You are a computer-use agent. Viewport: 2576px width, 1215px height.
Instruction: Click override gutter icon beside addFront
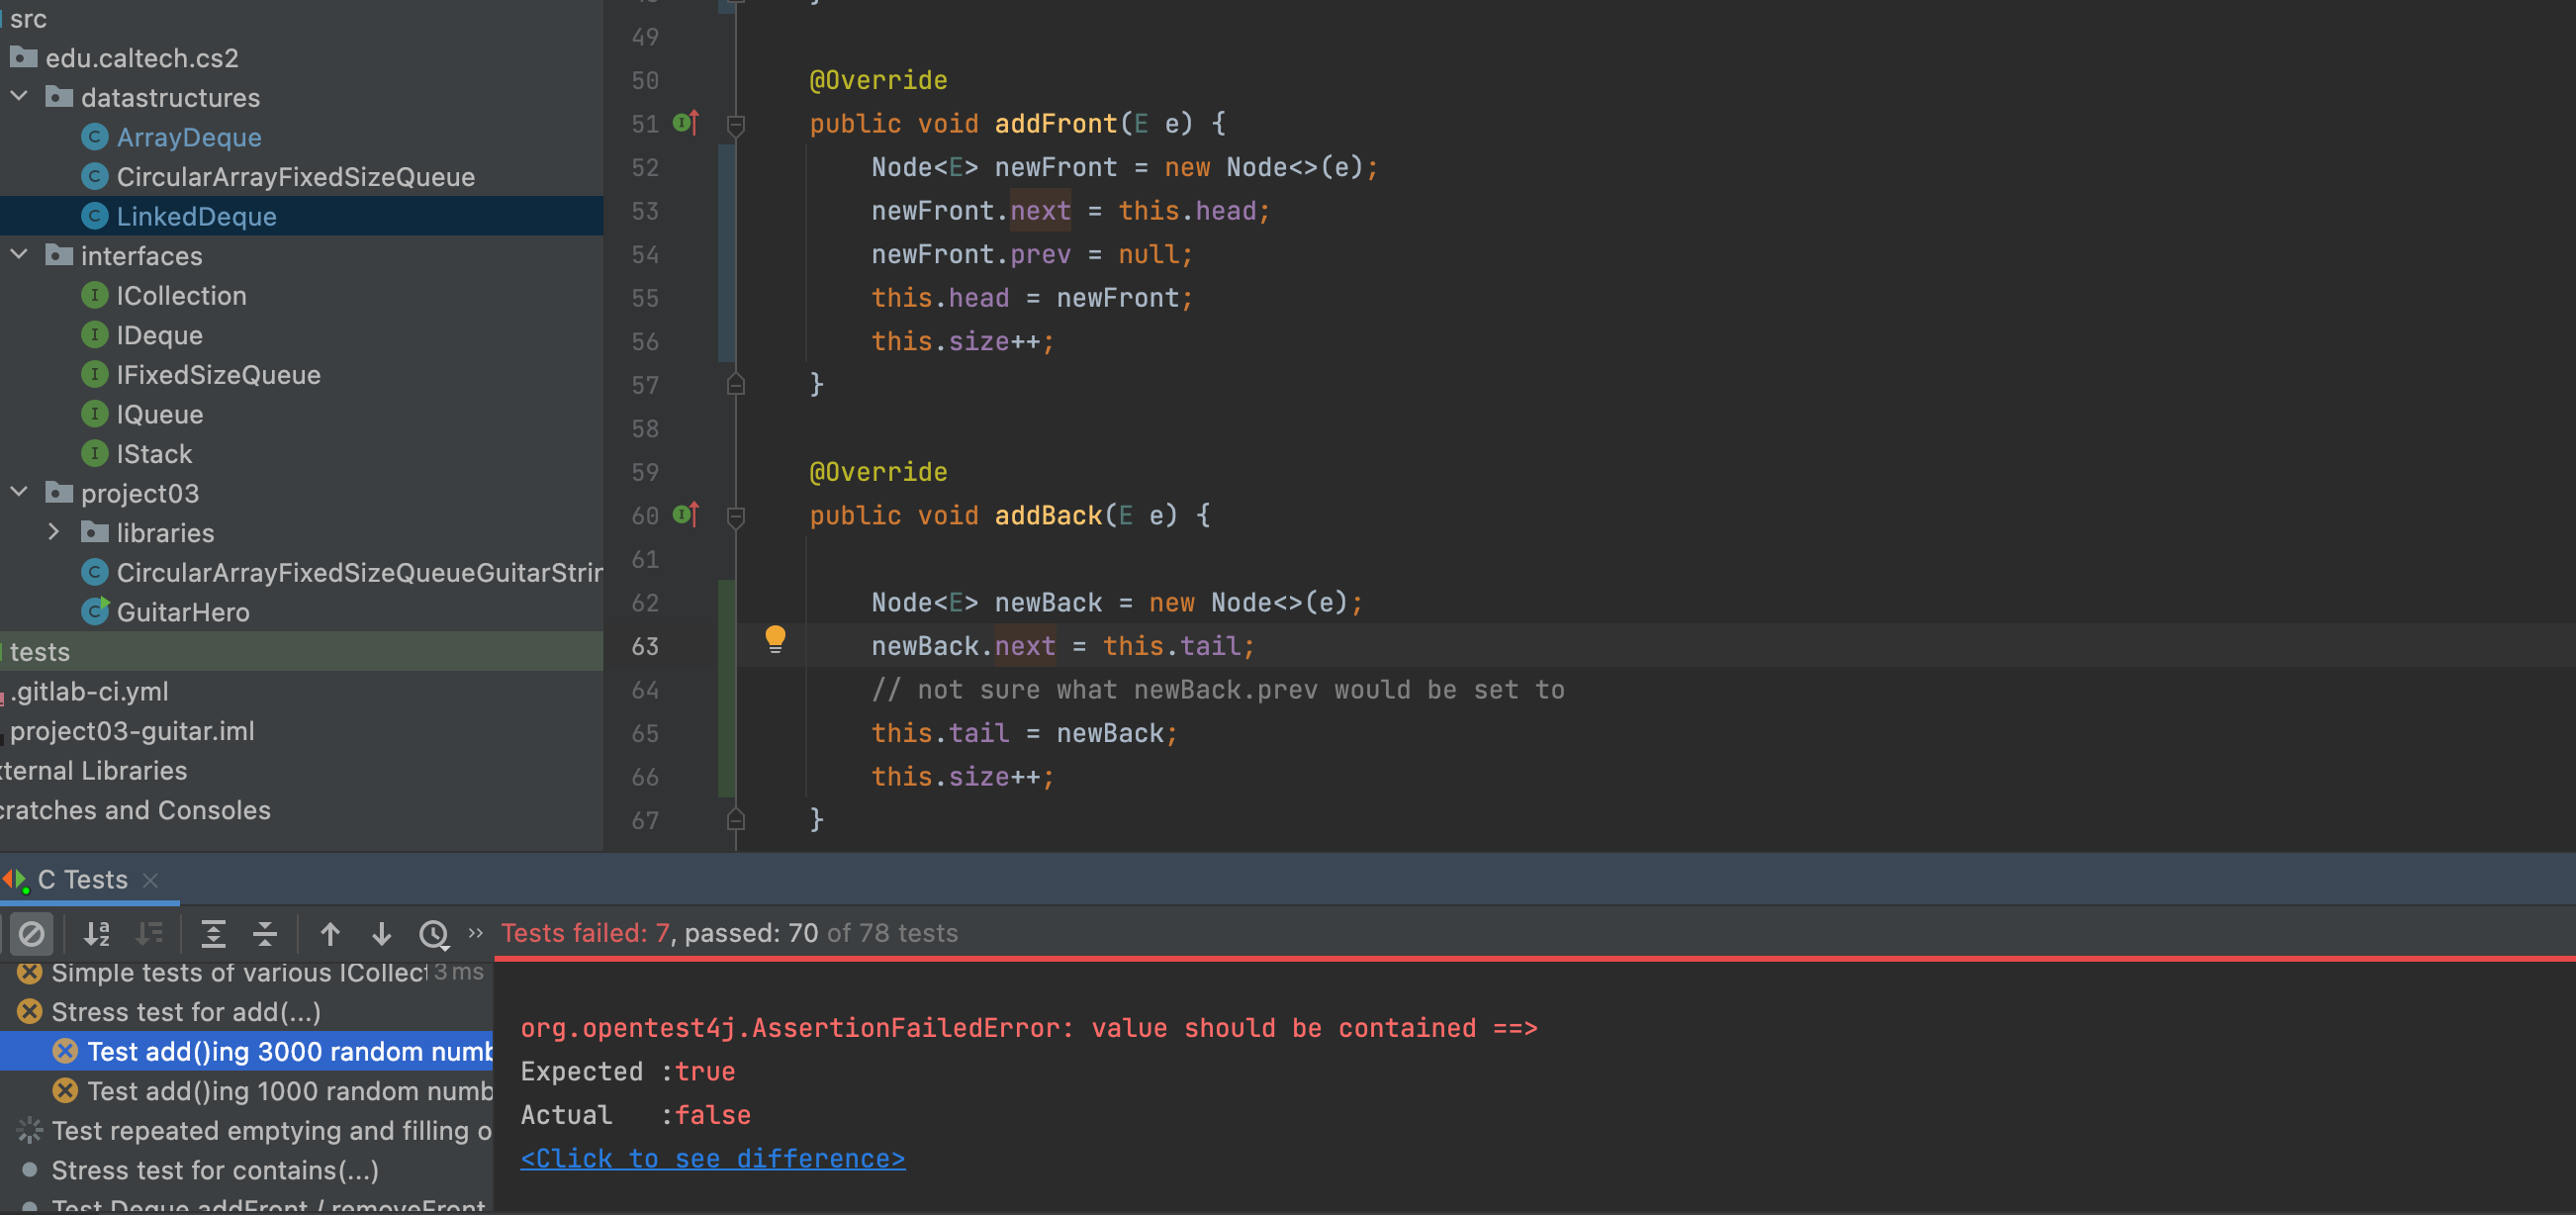click(x=686, y=123)
